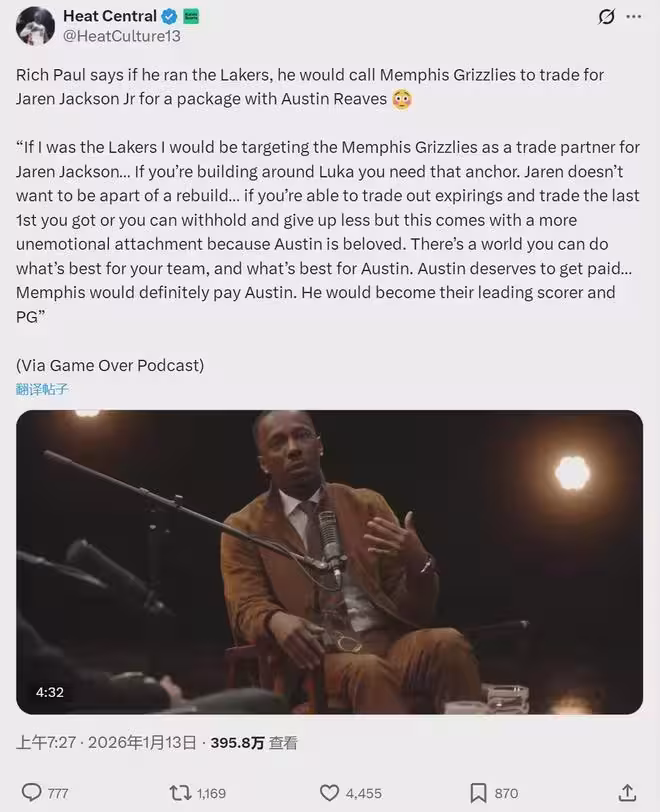Viewport: 660px width, 812px height.
Task: Repost using the retweet icon
Action: (x=181, y=792)
